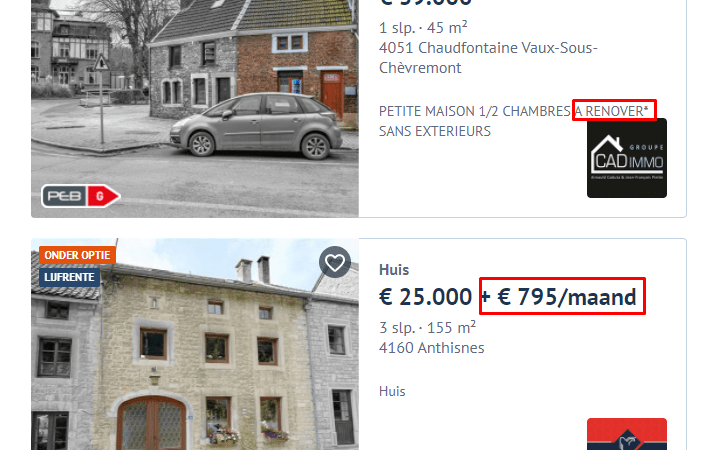The image size is (717, 450).
Task: Open the 4051 Chaudfontaine Vaux-Sous-Chèvremont address
Action: tap(488, 58)
